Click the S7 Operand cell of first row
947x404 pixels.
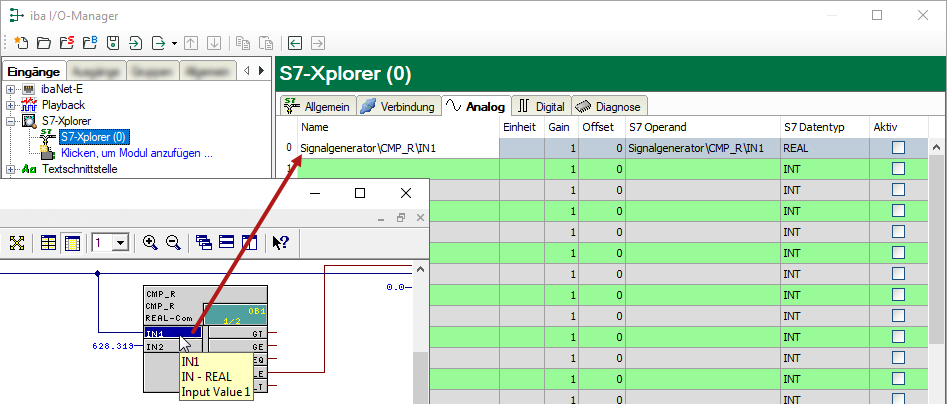[x=702, y=148]
